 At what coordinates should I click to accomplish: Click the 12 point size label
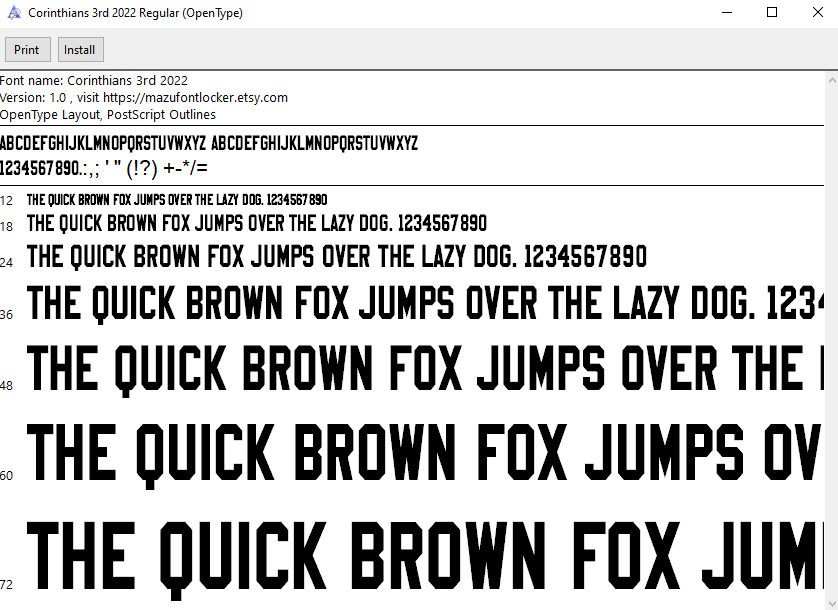(x=7, y=201)
